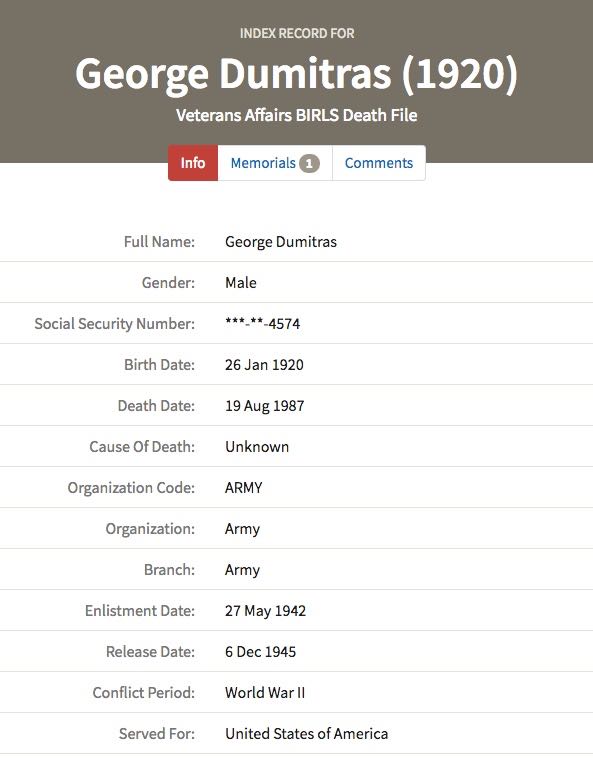Click the masked Social Security Number value

pos(262,323)
